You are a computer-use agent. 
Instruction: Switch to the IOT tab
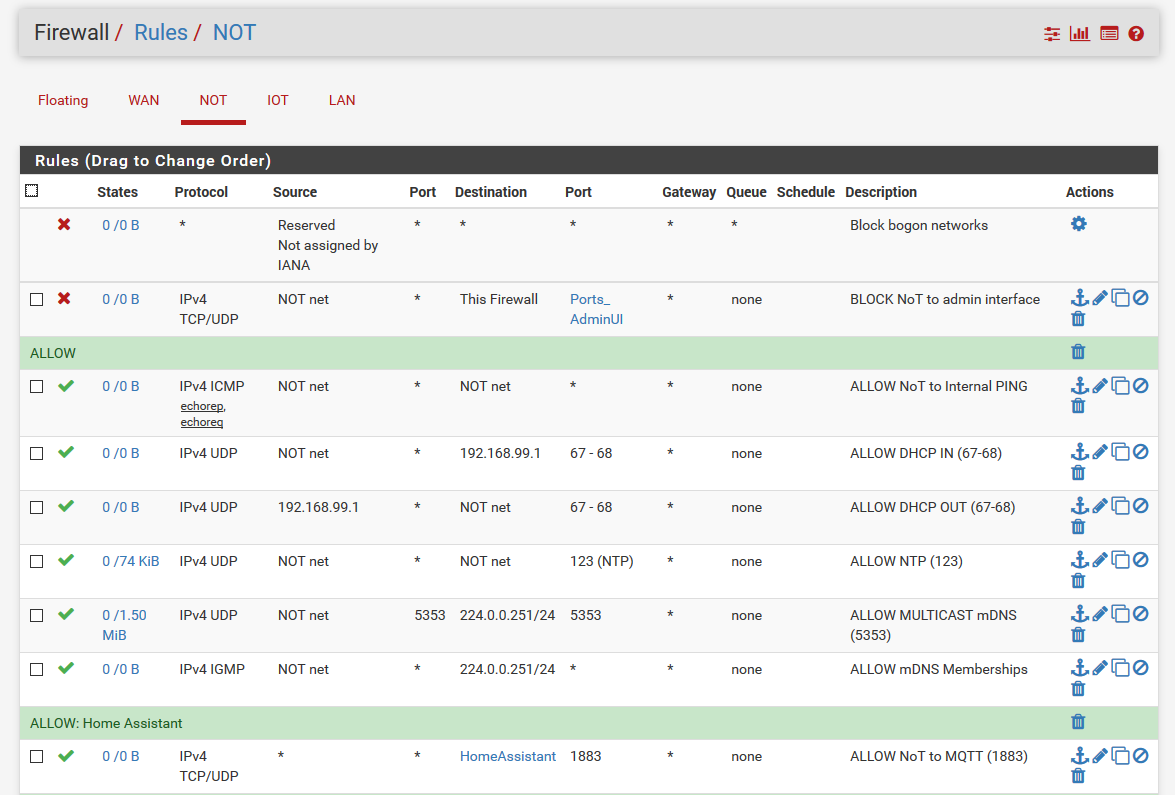(x=277, y=100)
